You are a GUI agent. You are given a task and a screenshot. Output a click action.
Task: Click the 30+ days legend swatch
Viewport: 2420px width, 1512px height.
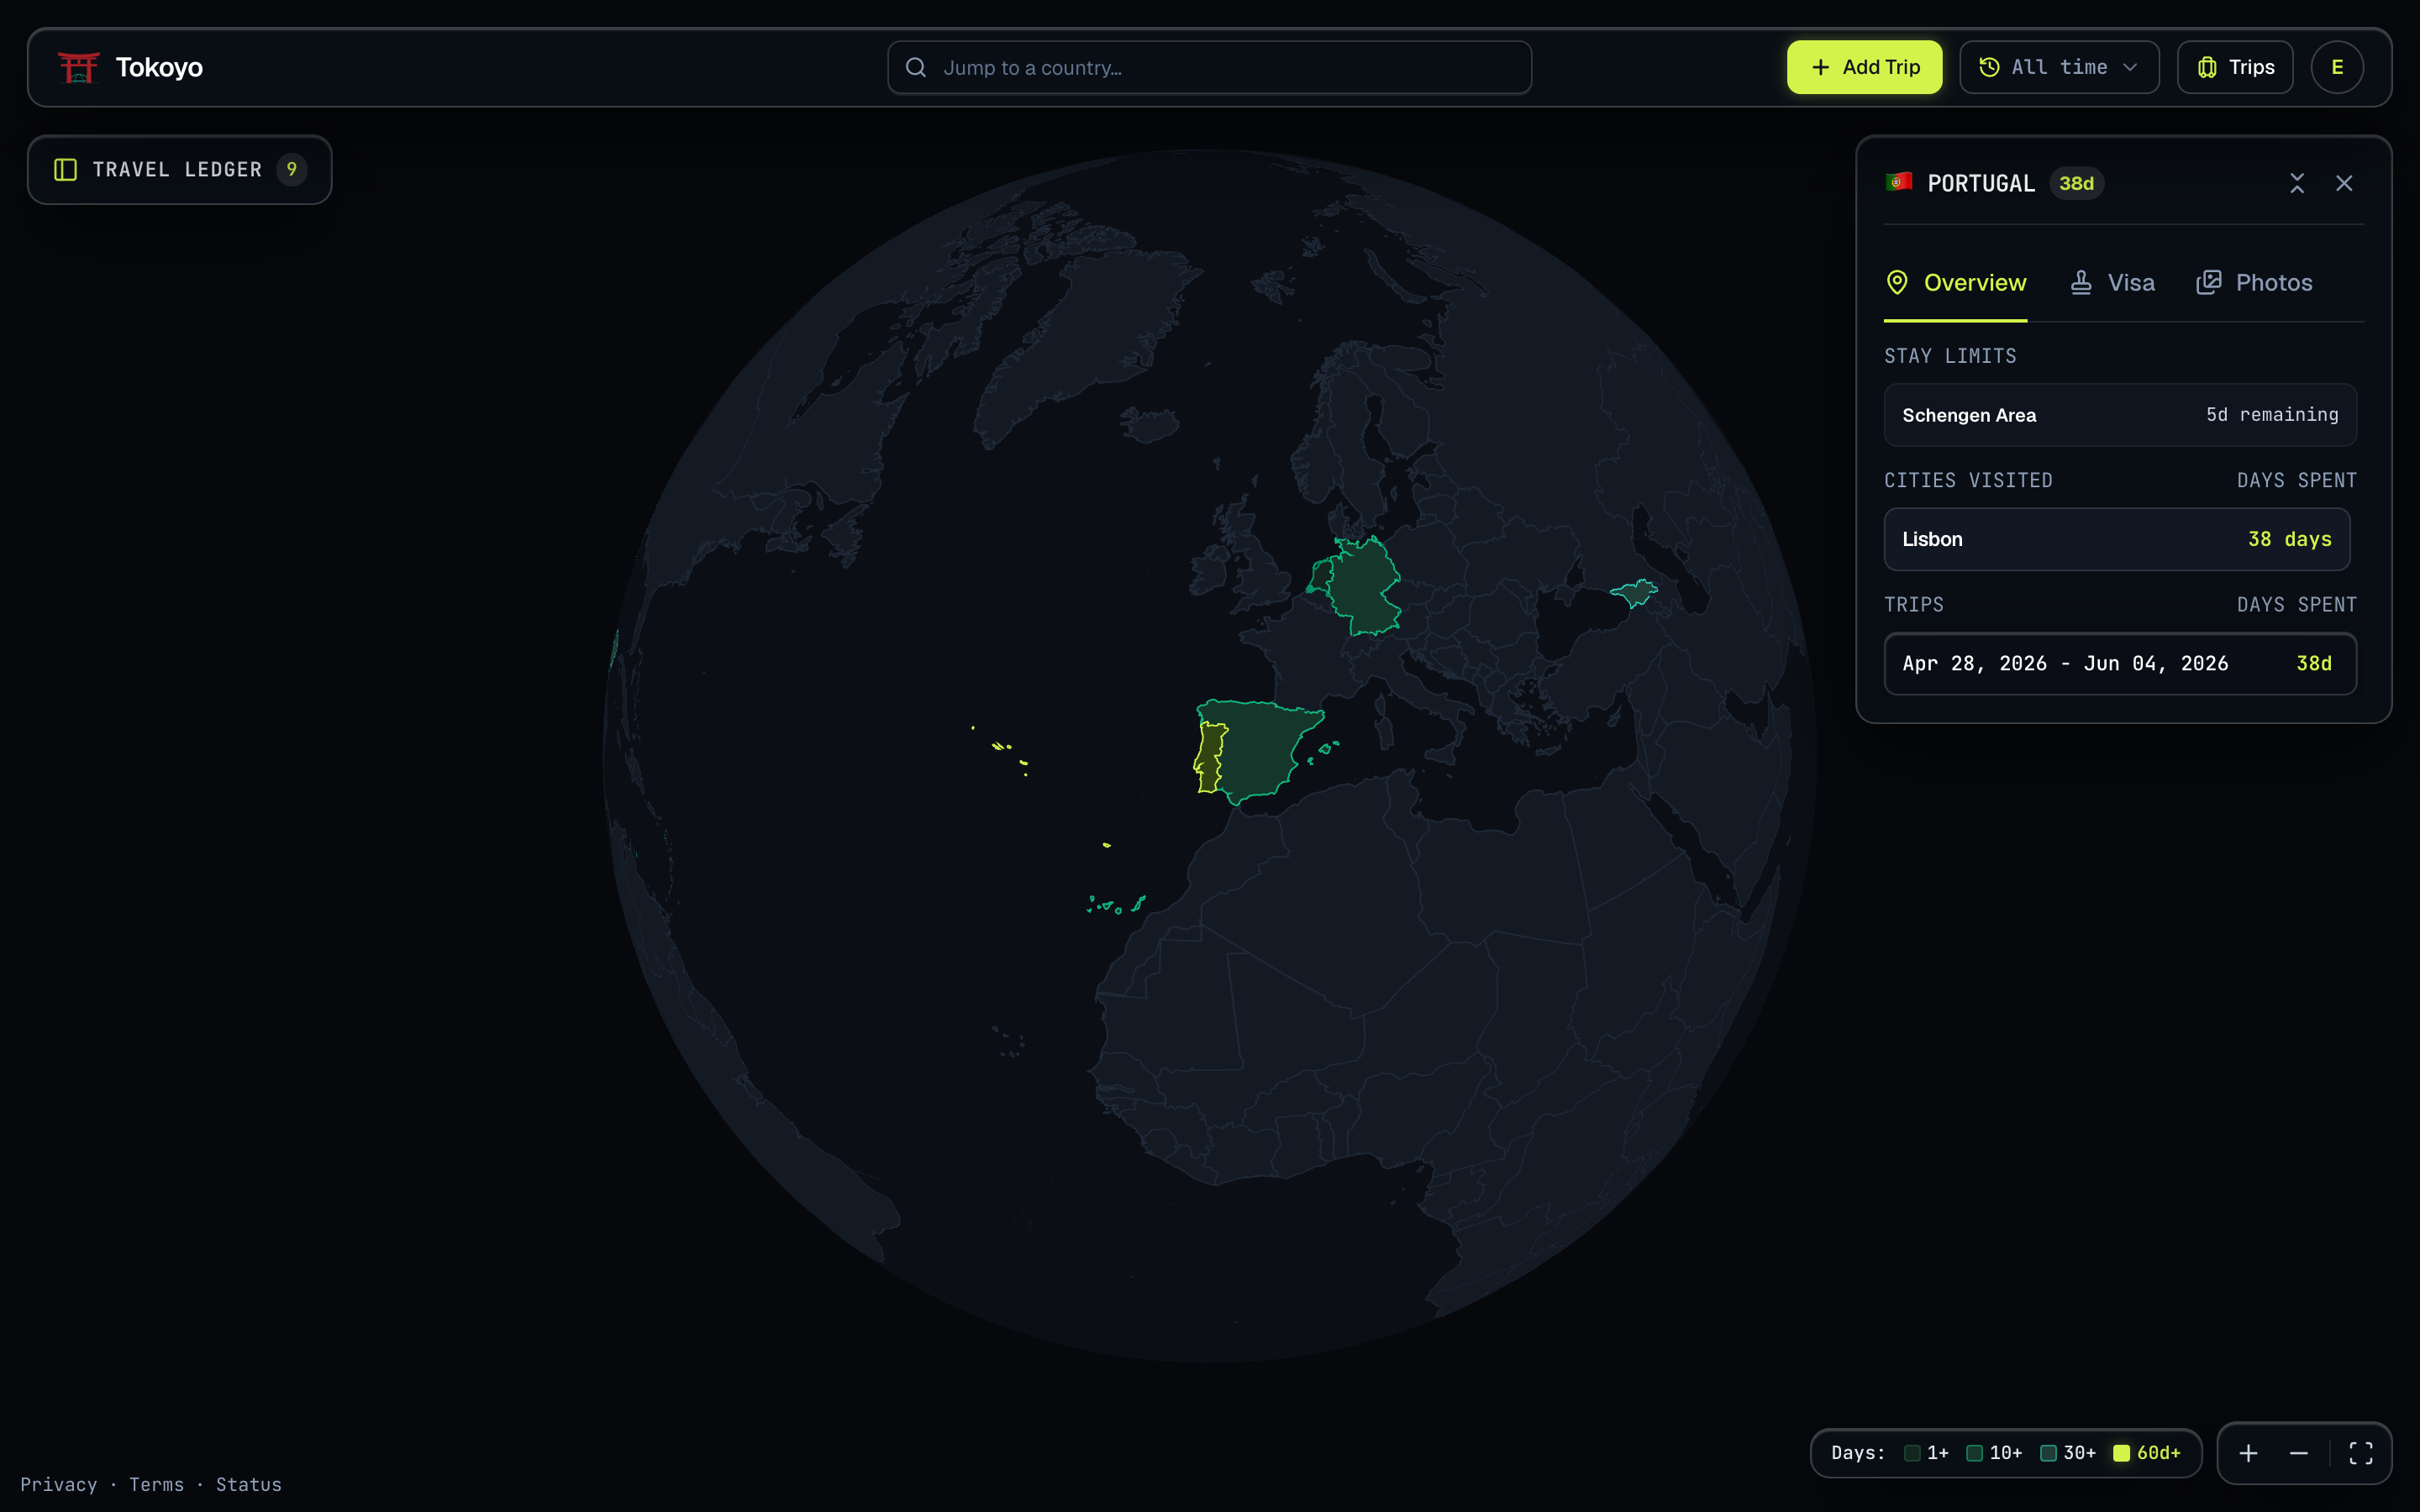(x=2048, y=1453)
